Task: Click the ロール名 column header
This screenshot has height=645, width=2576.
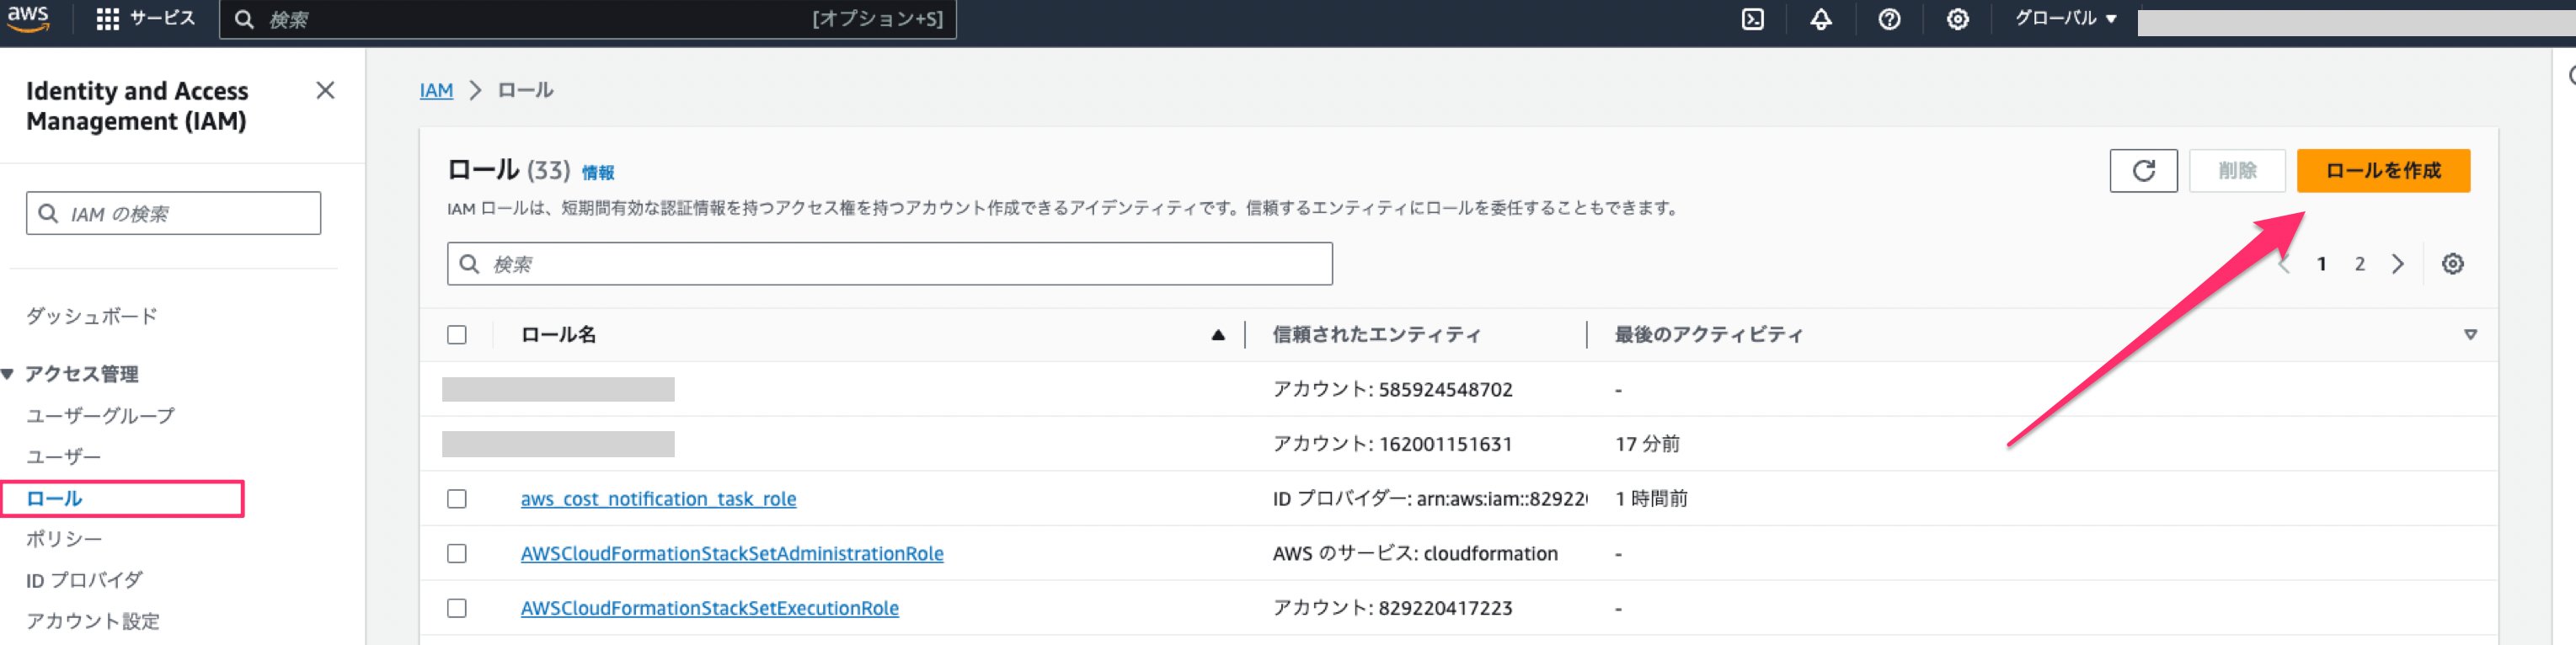Action: (558, 335)
